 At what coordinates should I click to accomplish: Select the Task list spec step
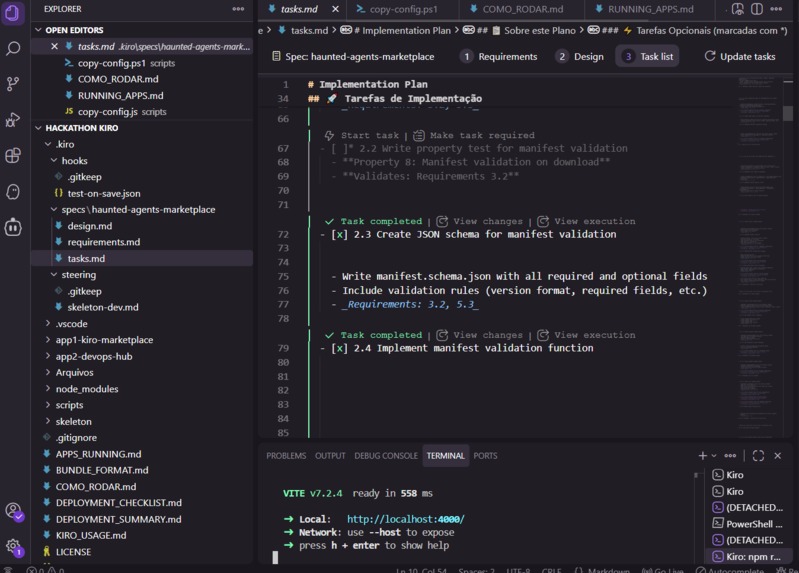648,56
